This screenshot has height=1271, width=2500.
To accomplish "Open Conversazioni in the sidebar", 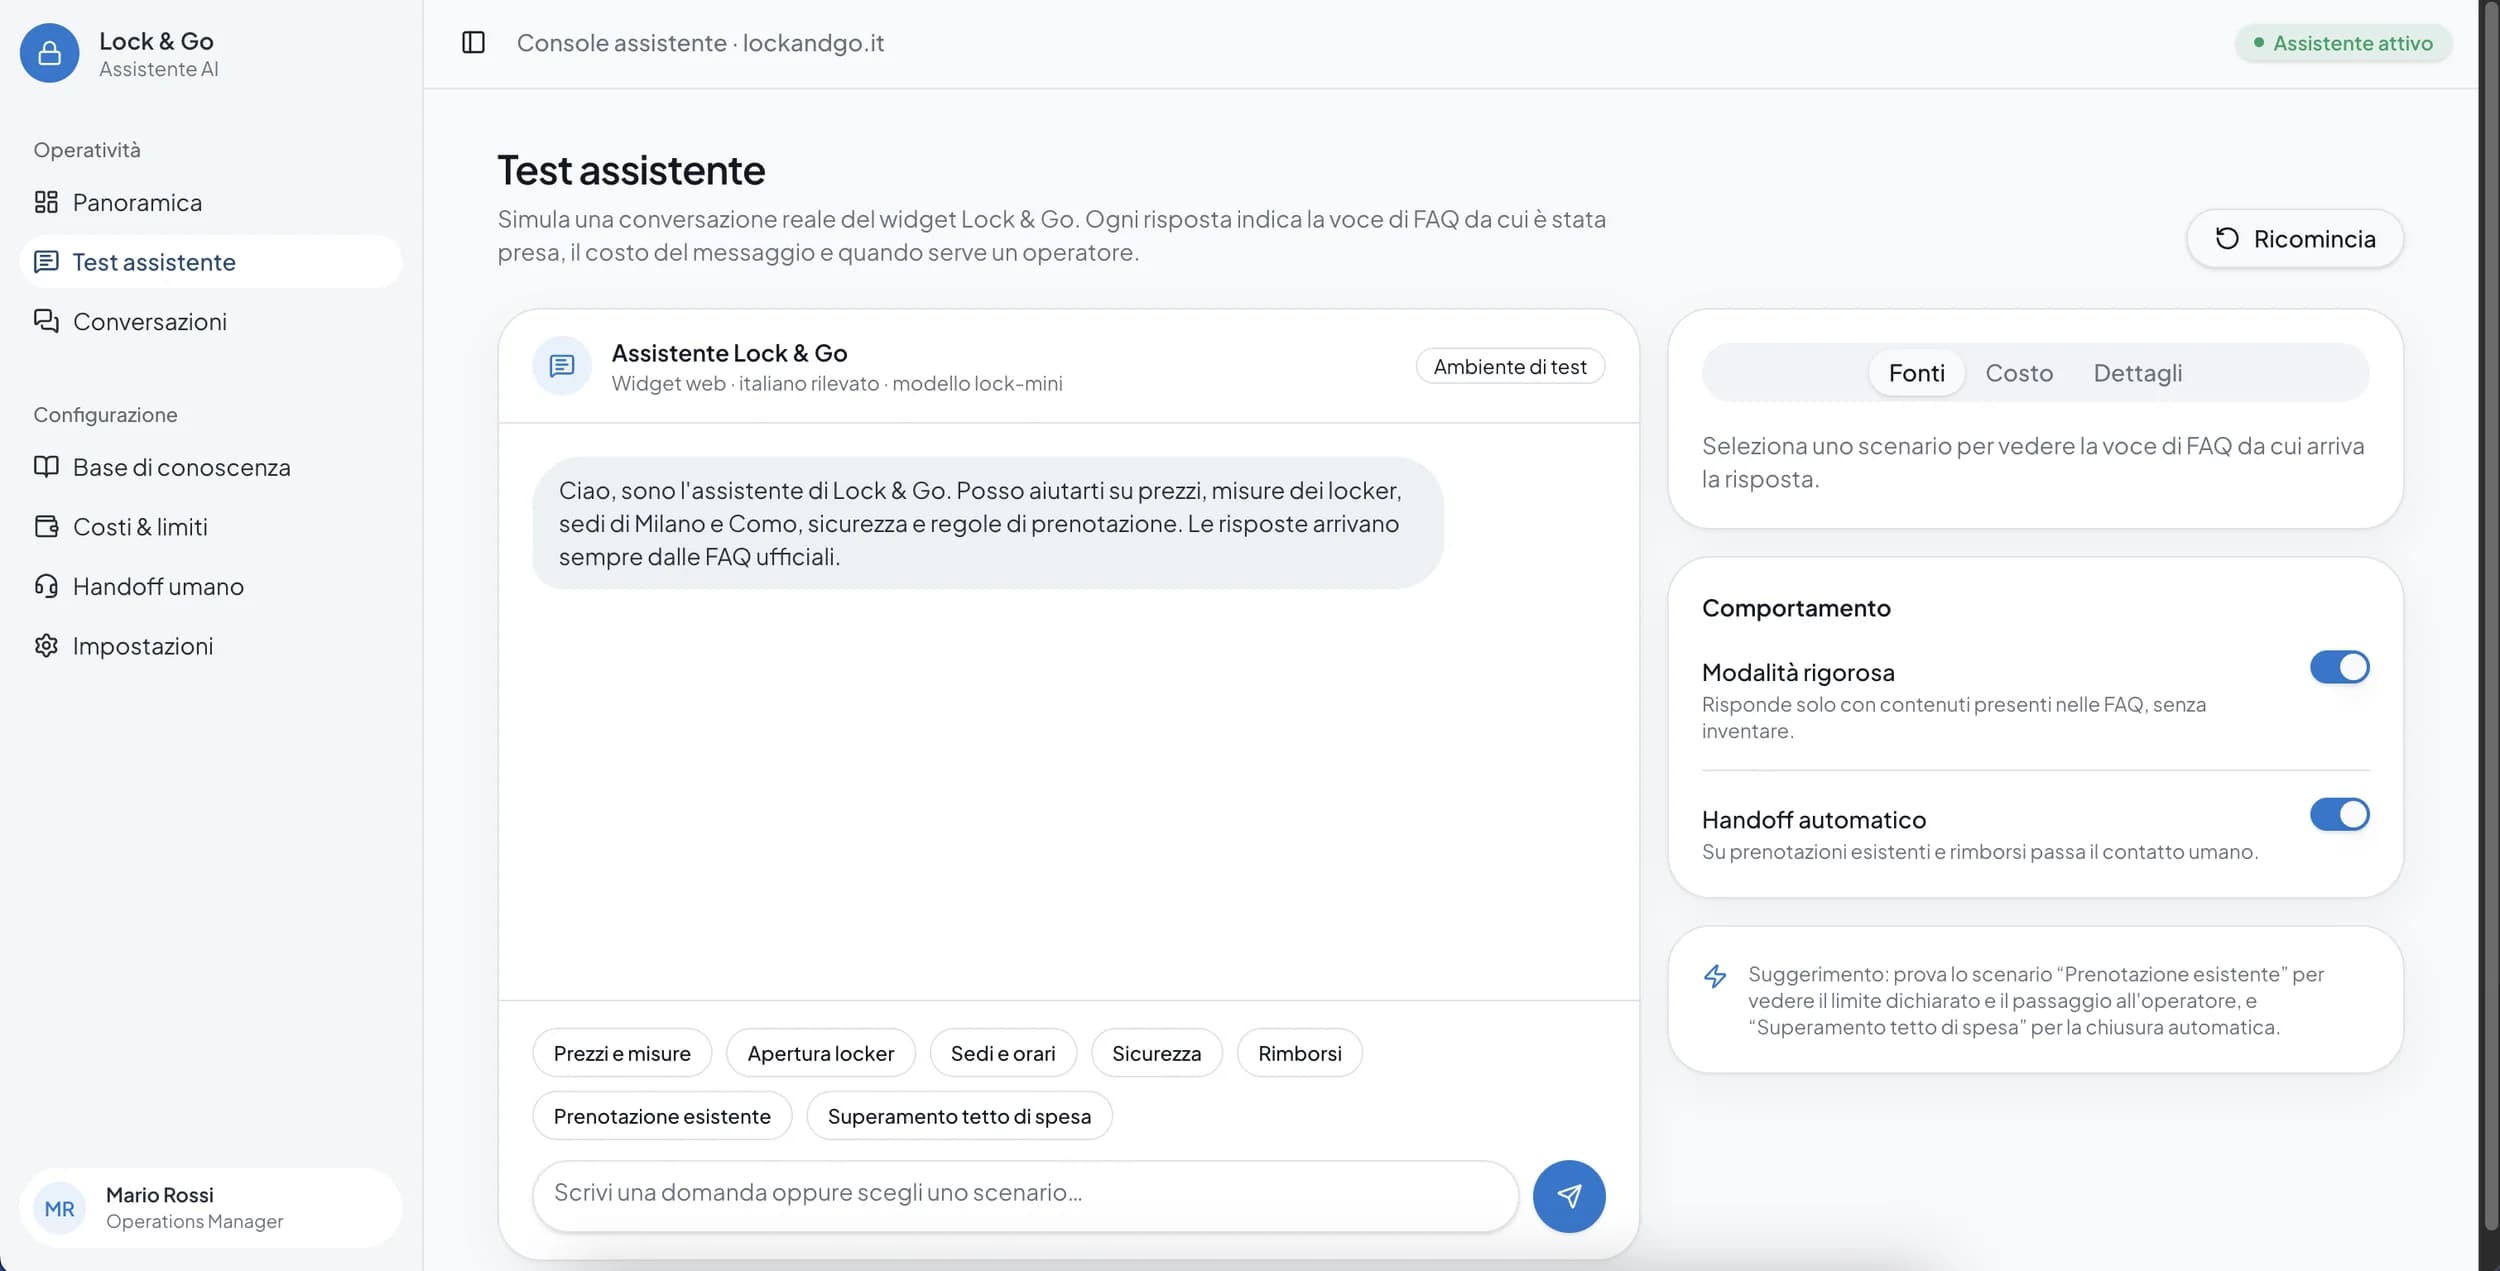I will (211, 321).
